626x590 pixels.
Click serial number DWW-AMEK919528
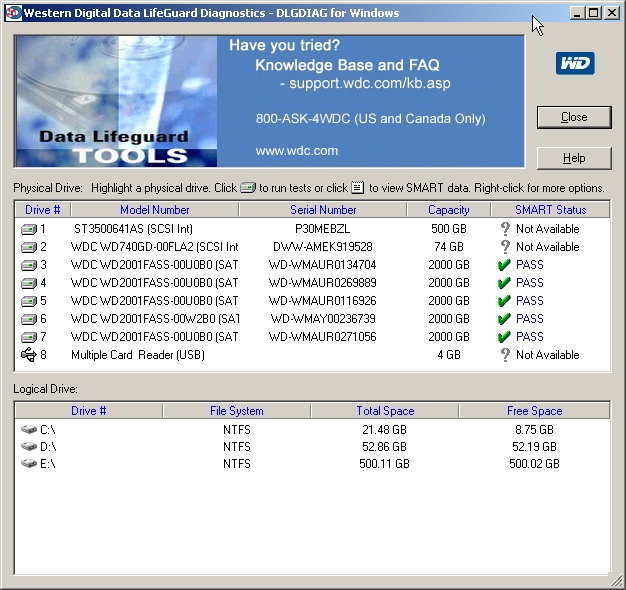(323, 247)
